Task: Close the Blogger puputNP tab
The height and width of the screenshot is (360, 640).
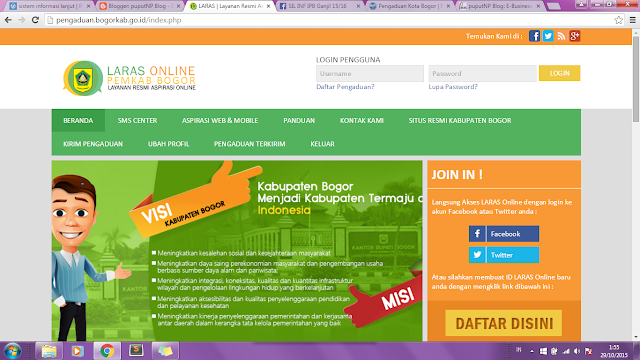Action: coord(178,6)
